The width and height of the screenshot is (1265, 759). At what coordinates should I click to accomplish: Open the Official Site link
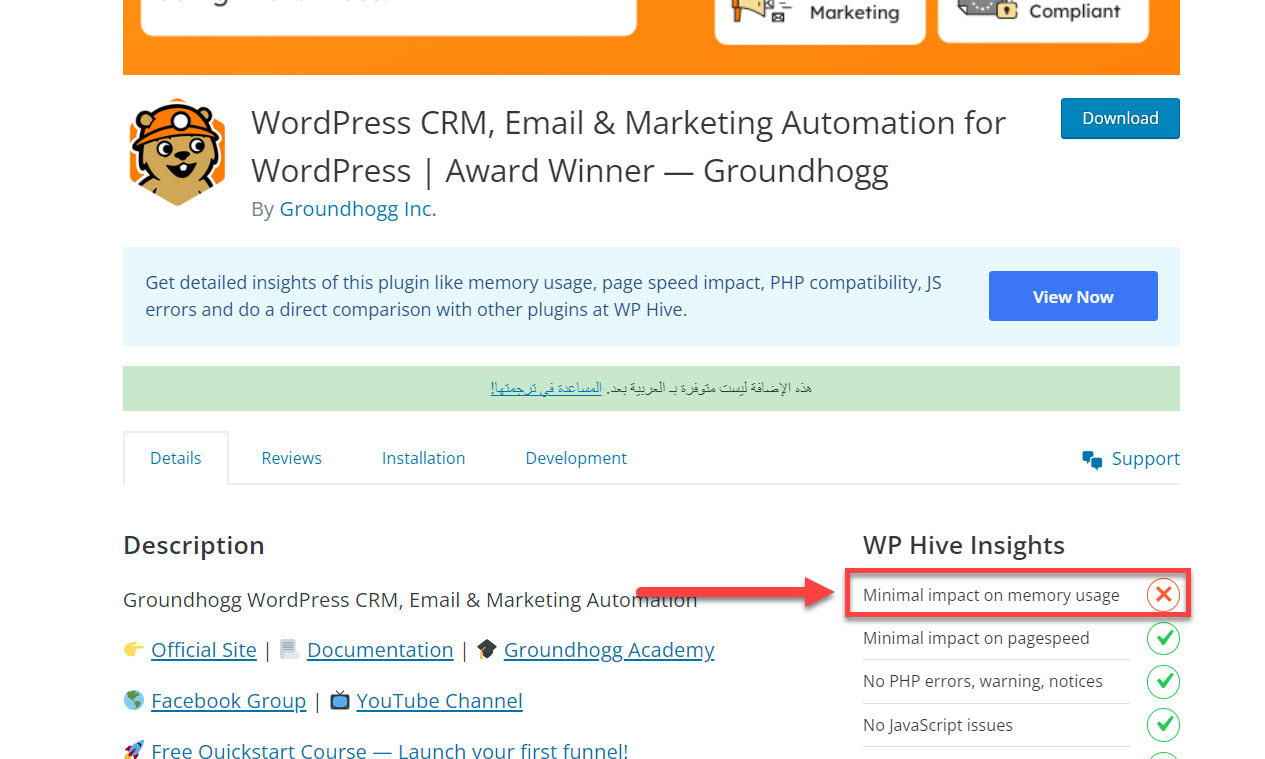pos(204,650)
